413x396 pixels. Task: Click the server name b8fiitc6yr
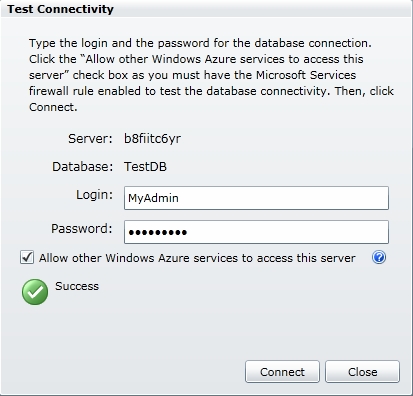(152, 138)
